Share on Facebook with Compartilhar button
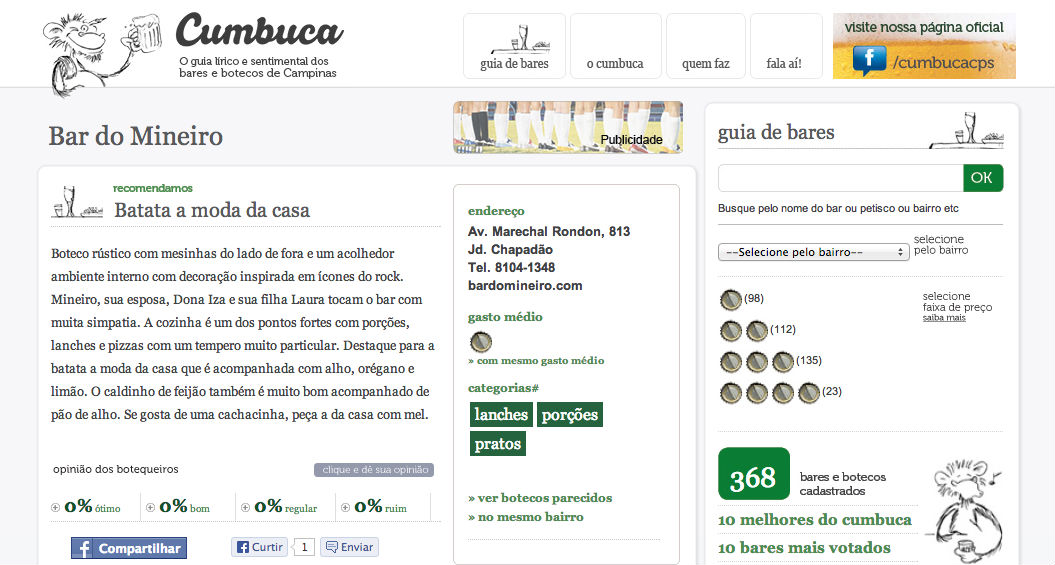Viewport: 1055px width, 565px height. click(x=129, y=548)
